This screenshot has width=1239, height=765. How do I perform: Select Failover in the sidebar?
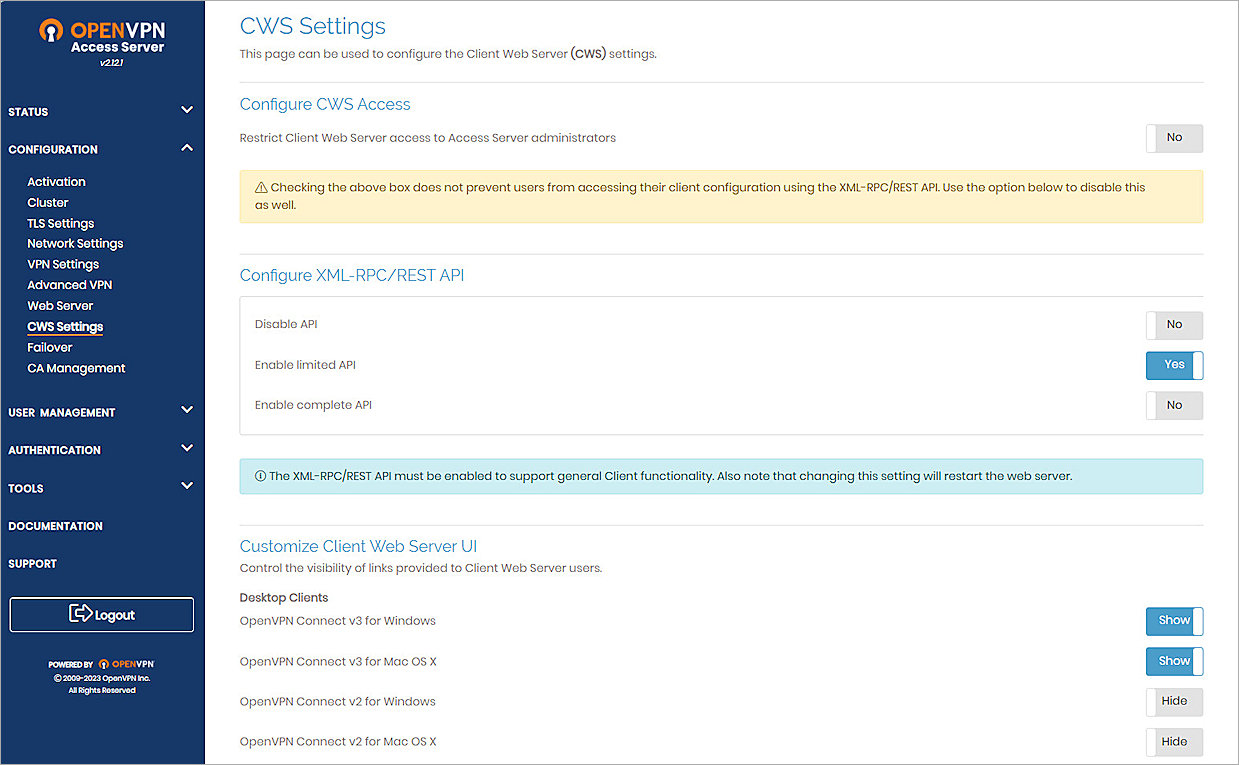pyautogui.click(x=49, y=346)
